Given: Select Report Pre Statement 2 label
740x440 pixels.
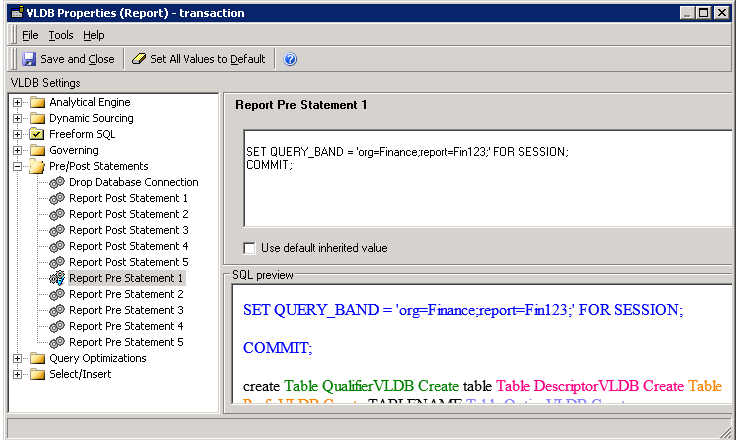Looking at the screenshot, I should point(126,295).
